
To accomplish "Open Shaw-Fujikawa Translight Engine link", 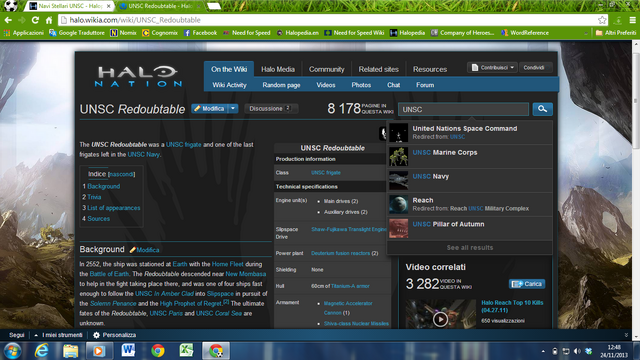I will [x=349, y=229].
